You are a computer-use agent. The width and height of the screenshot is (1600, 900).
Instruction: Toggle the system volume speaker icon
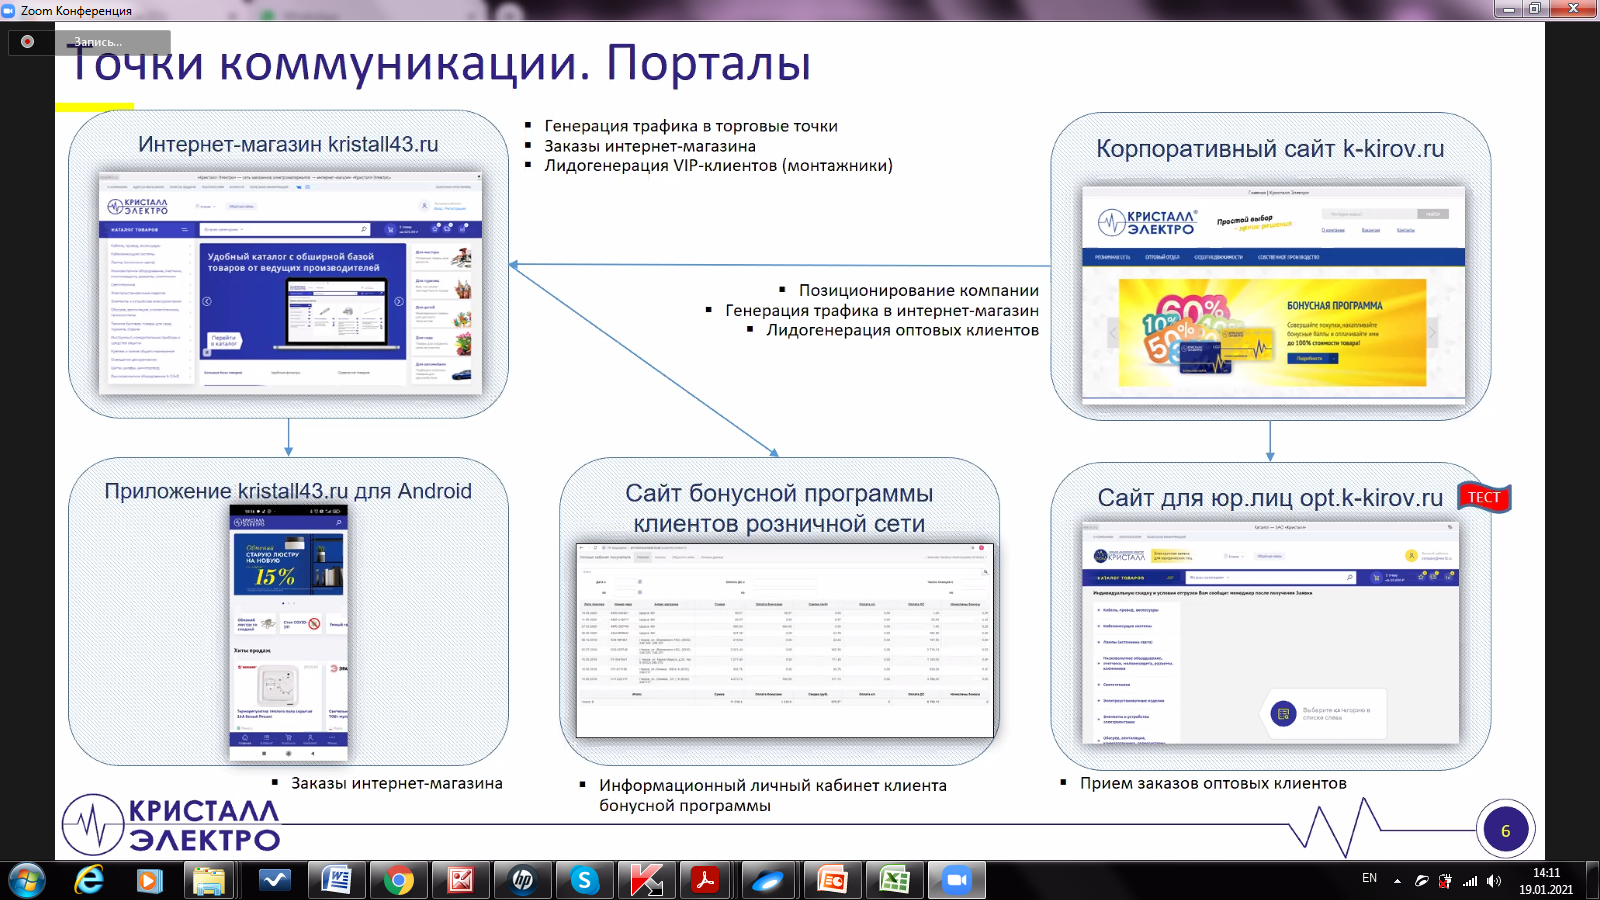click(x=1494, y=881)
